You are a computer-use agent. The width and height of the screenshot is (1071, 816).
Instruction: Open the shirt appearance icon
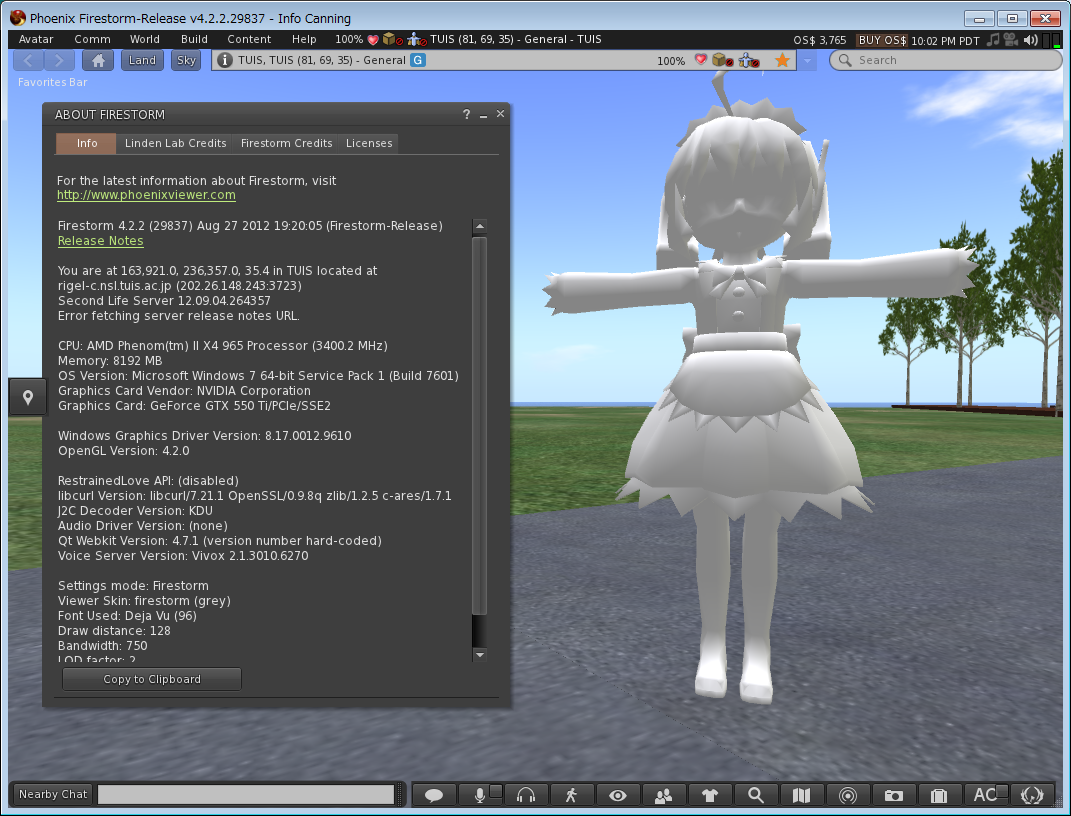click(710, 795)
